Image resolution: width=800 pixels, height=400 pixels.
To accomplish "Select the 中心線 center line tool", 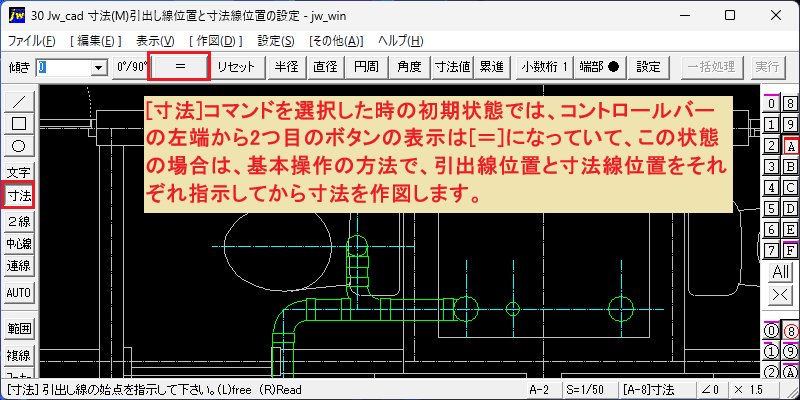I will tap(19, 243).
